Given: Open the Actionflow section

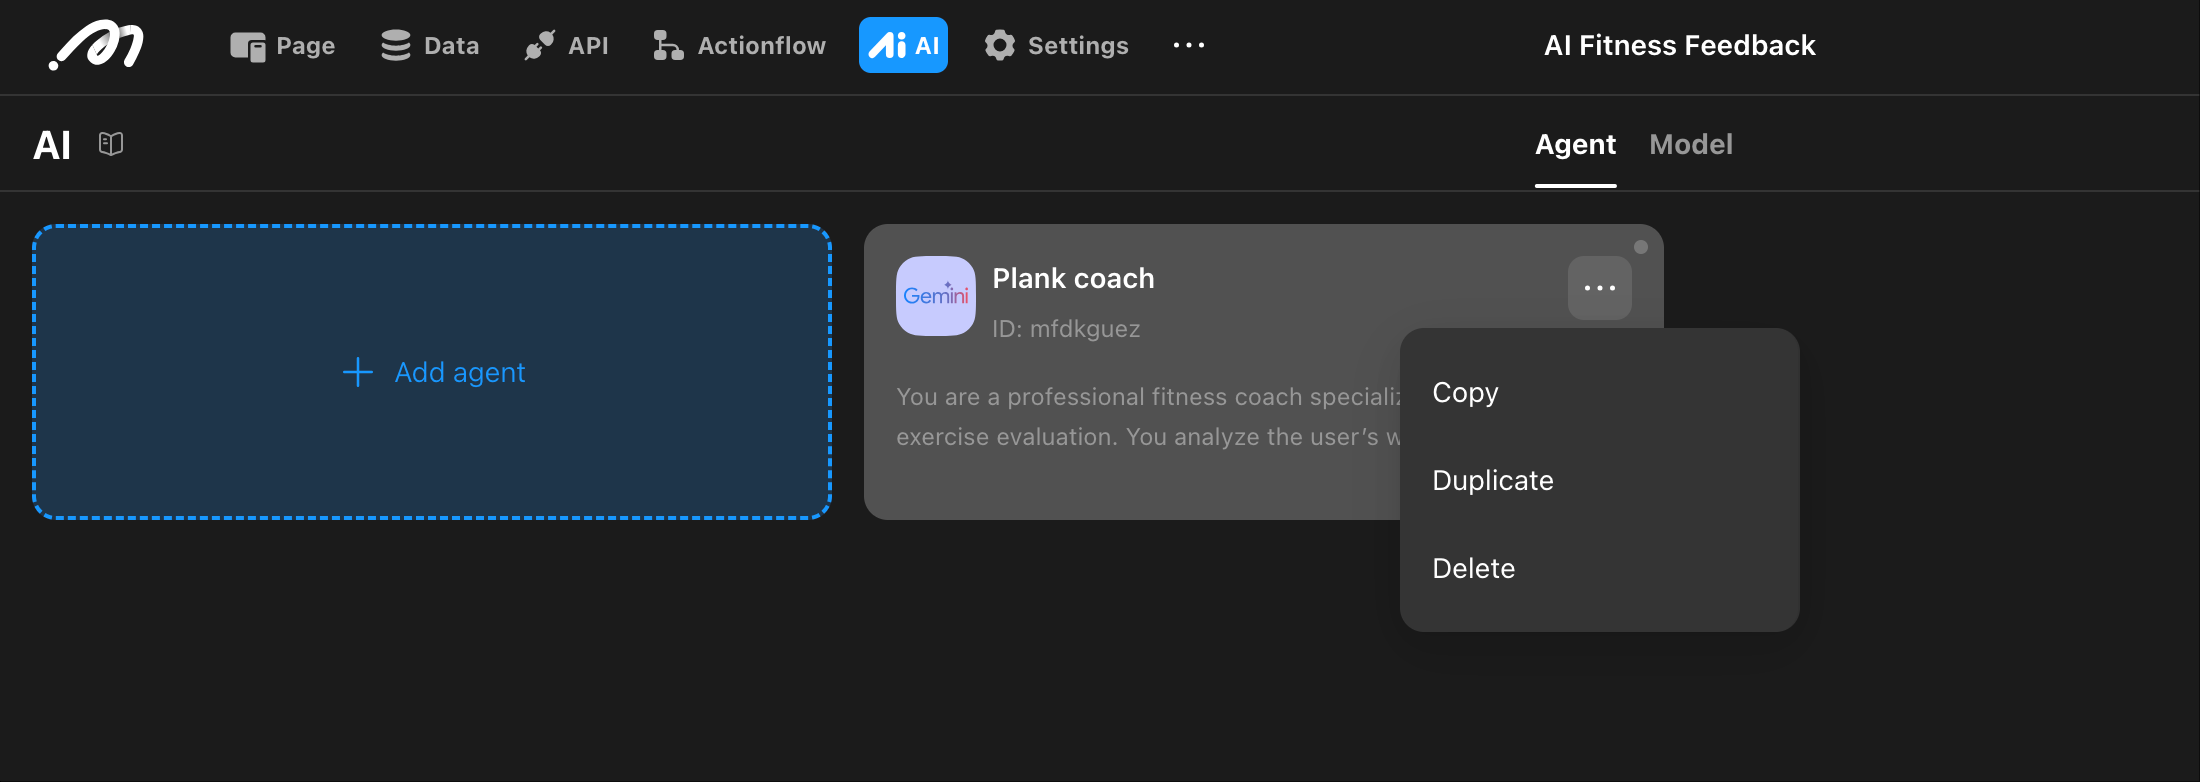Looking at the screenshot, I should (740, 46).
